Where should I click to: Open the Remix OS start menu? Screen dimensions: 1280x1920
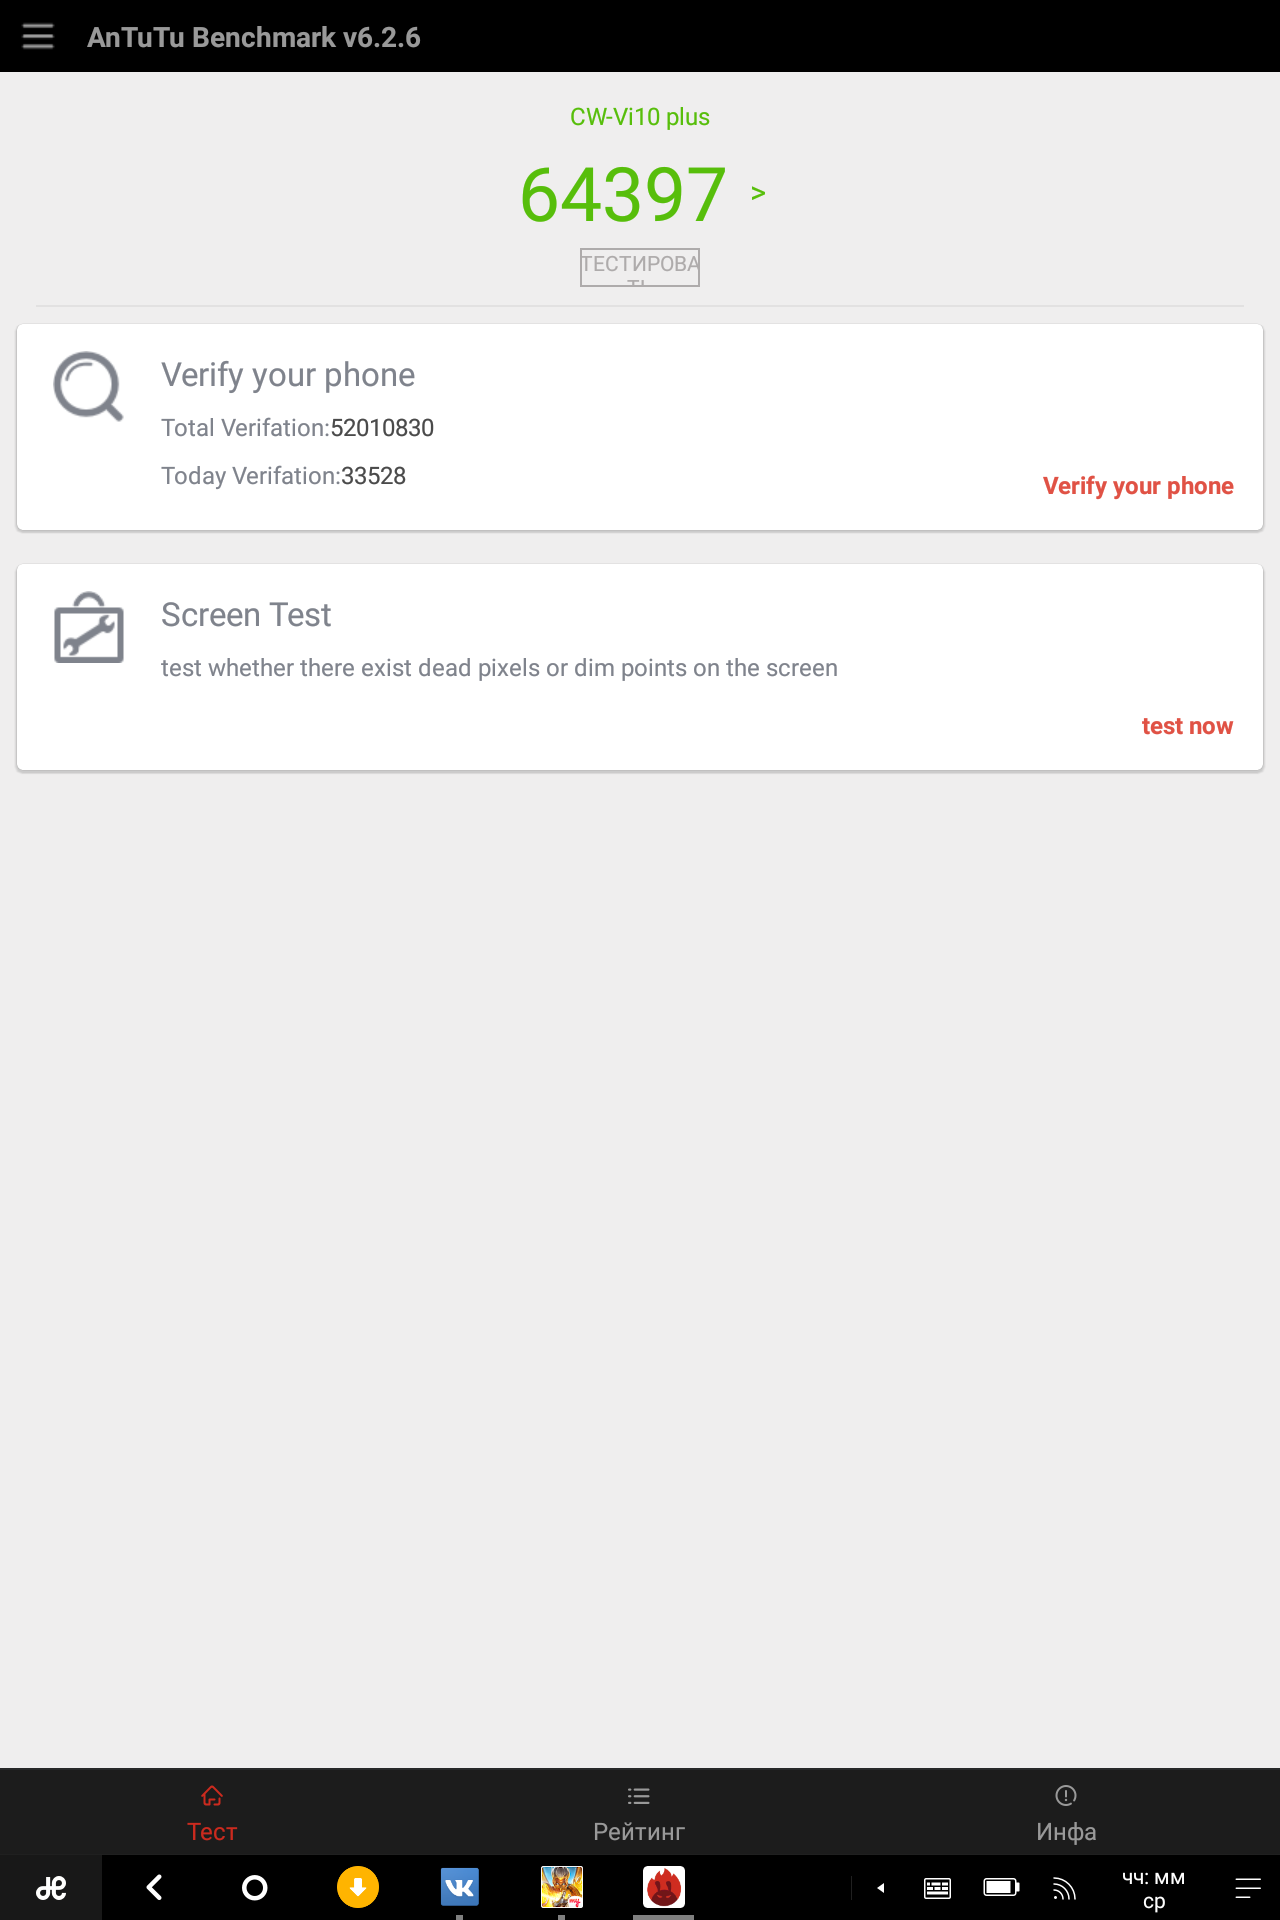click(51, 1888)
